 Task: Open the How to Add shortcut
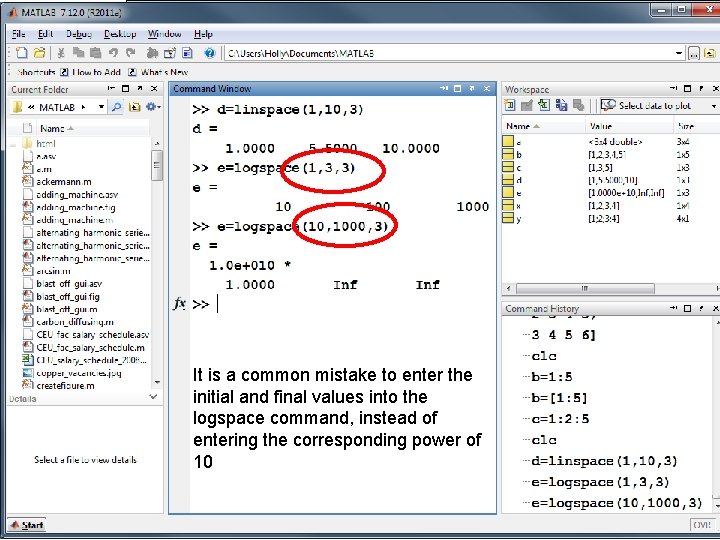pyautogui.click(x=91, y=72)
